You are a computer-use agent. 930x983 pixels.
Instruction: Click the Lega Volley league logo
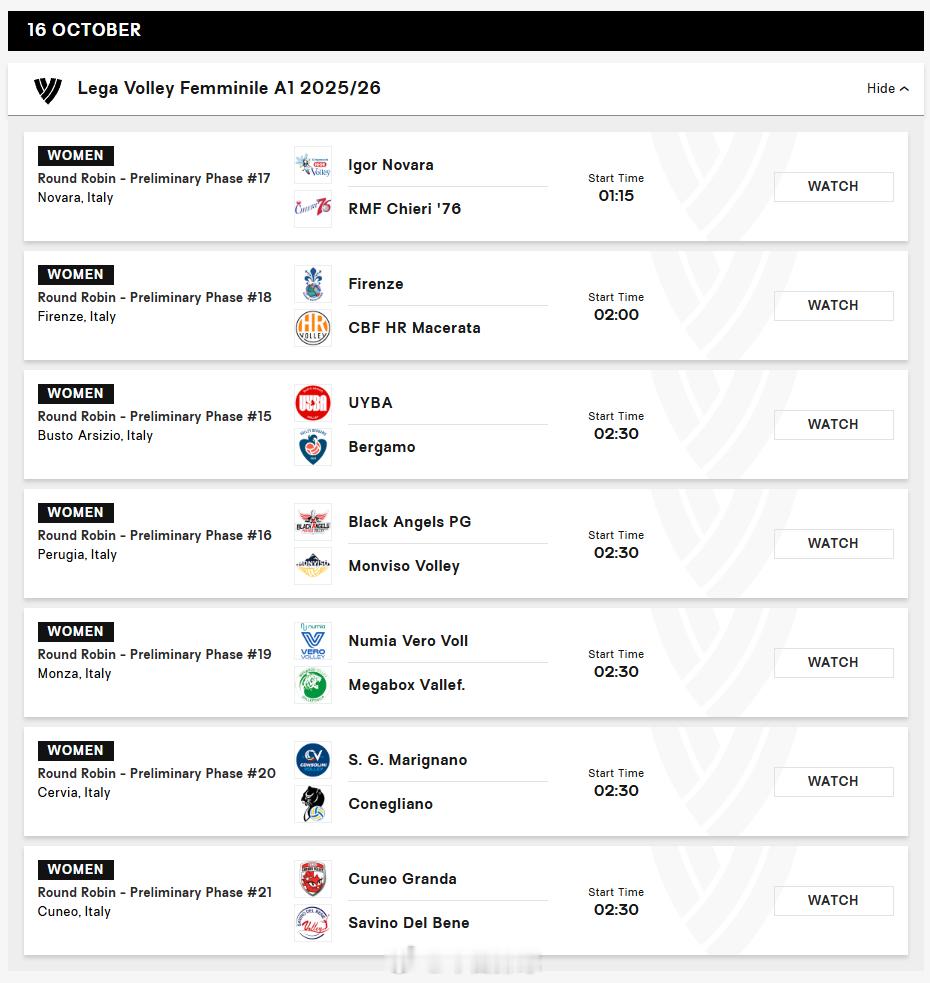[47, 89]
